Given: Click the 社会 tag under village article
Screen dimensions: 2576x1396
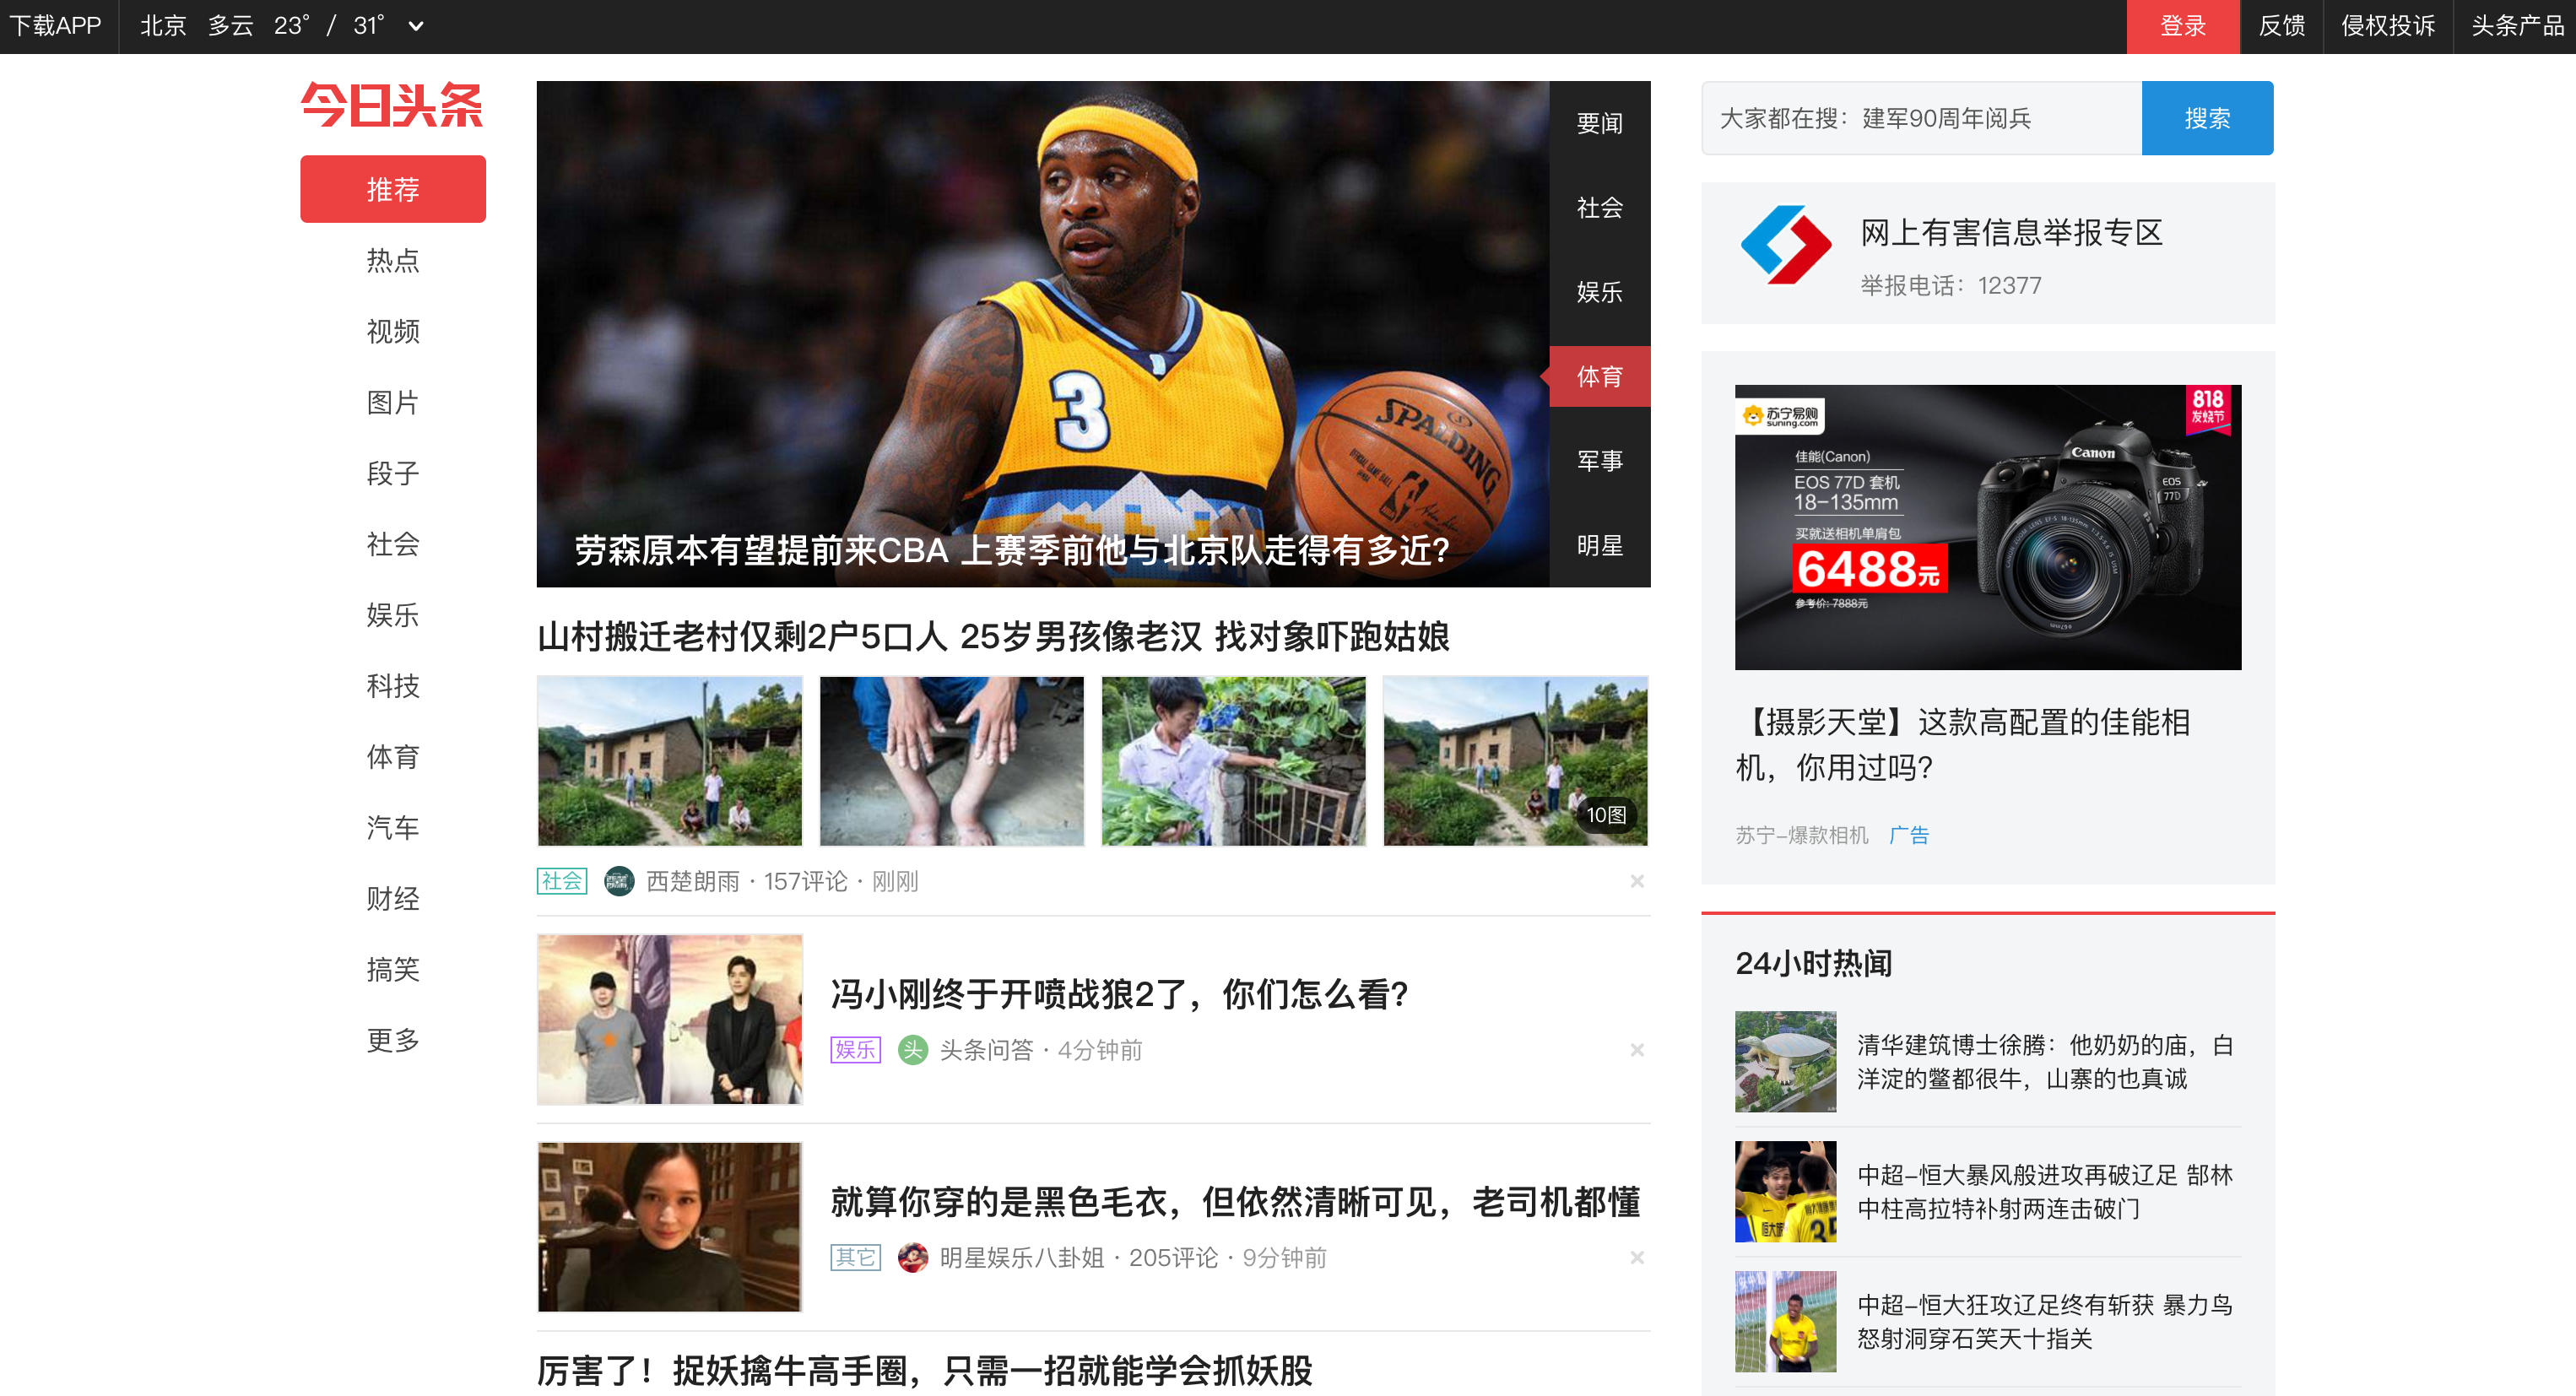Looking at the screenshot, I should [561, 881].
